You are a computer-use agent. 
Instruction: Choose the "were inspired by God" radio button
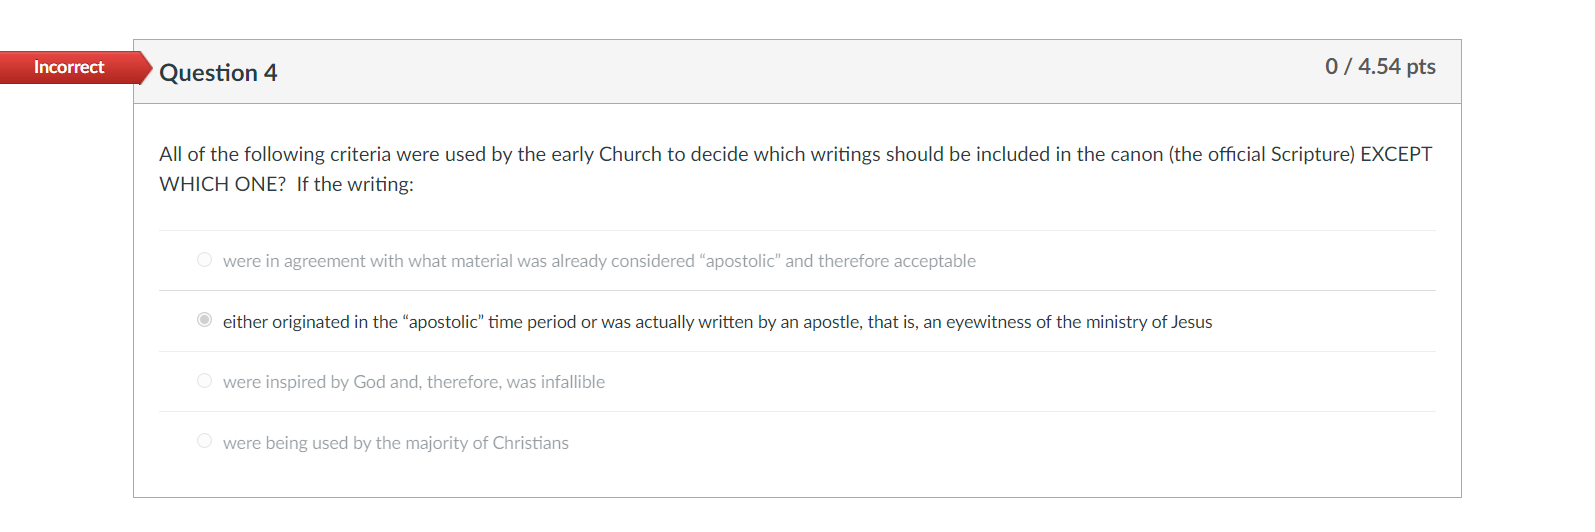click(x=204, y=381)
